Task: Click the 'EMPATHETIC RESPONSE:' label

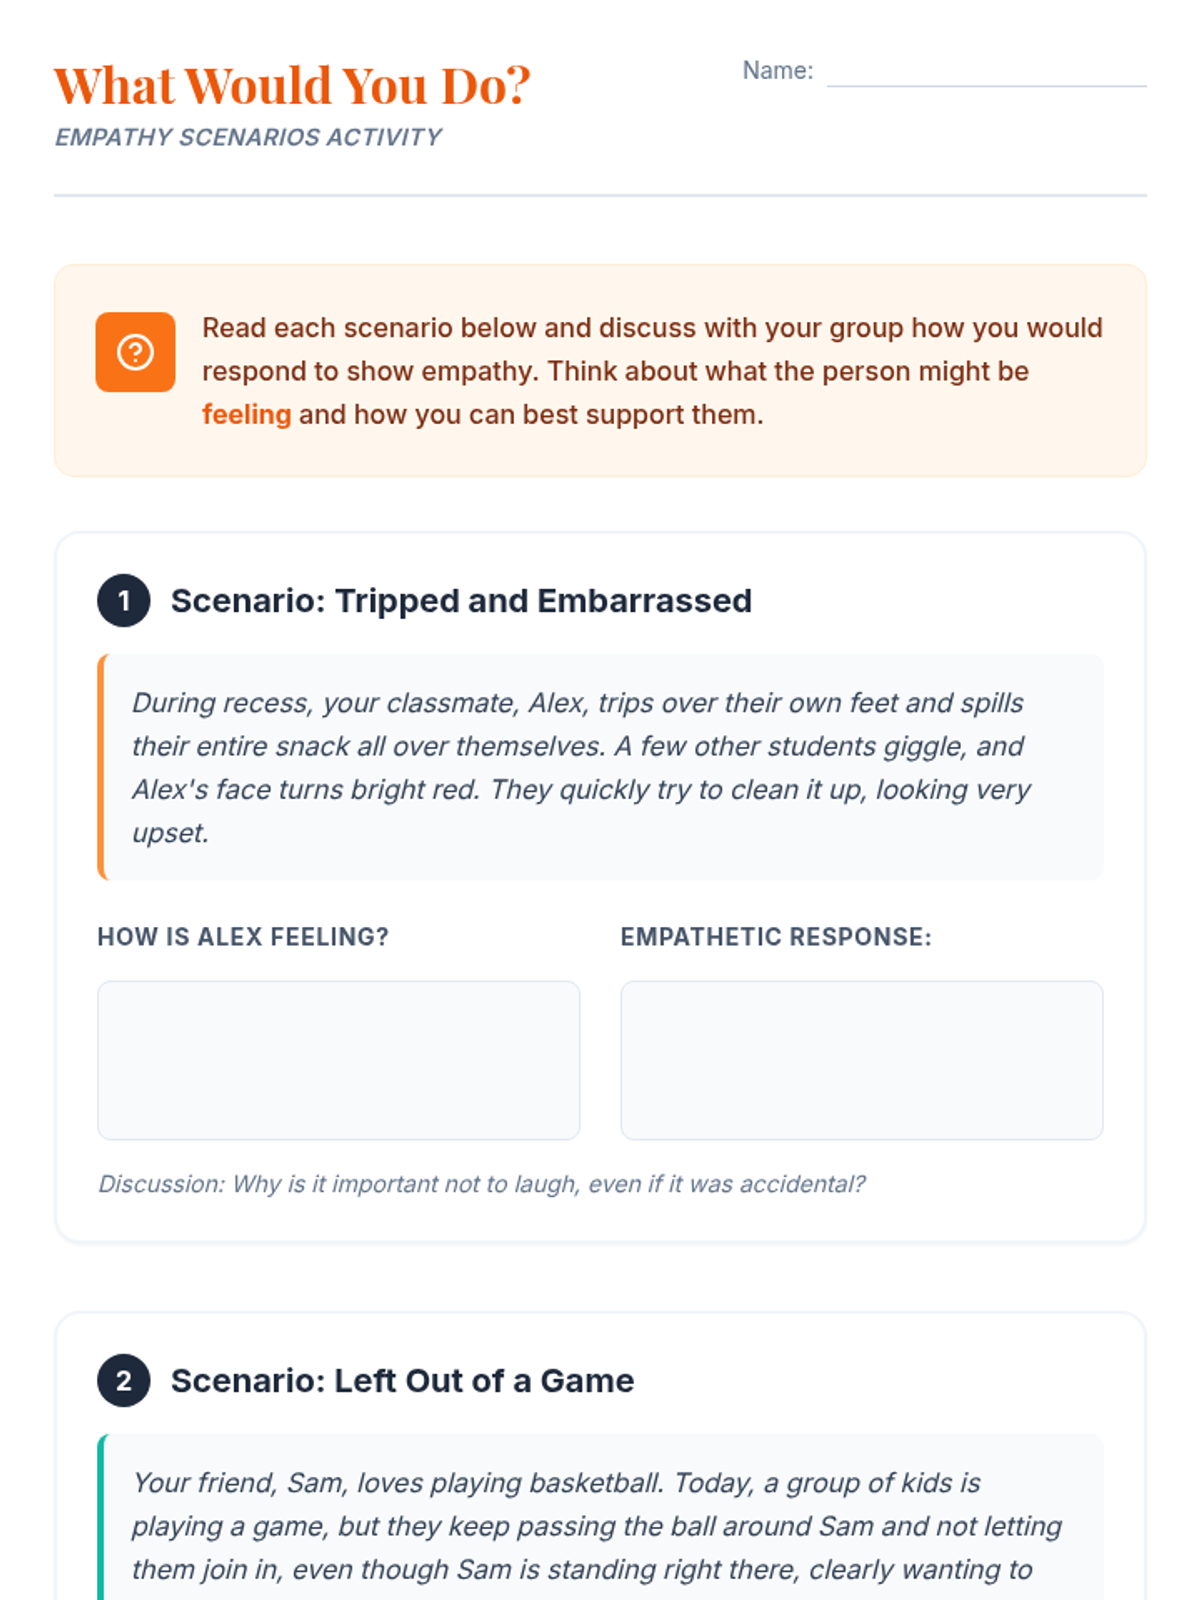Action: (776, 937)
